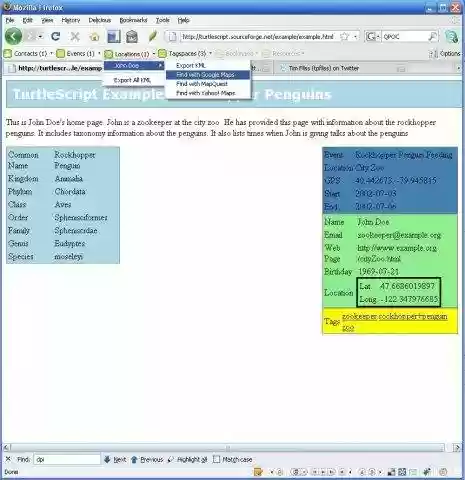Click the zookeeper tag link
This screenshot has width=465, height=480.
point(359,316)
